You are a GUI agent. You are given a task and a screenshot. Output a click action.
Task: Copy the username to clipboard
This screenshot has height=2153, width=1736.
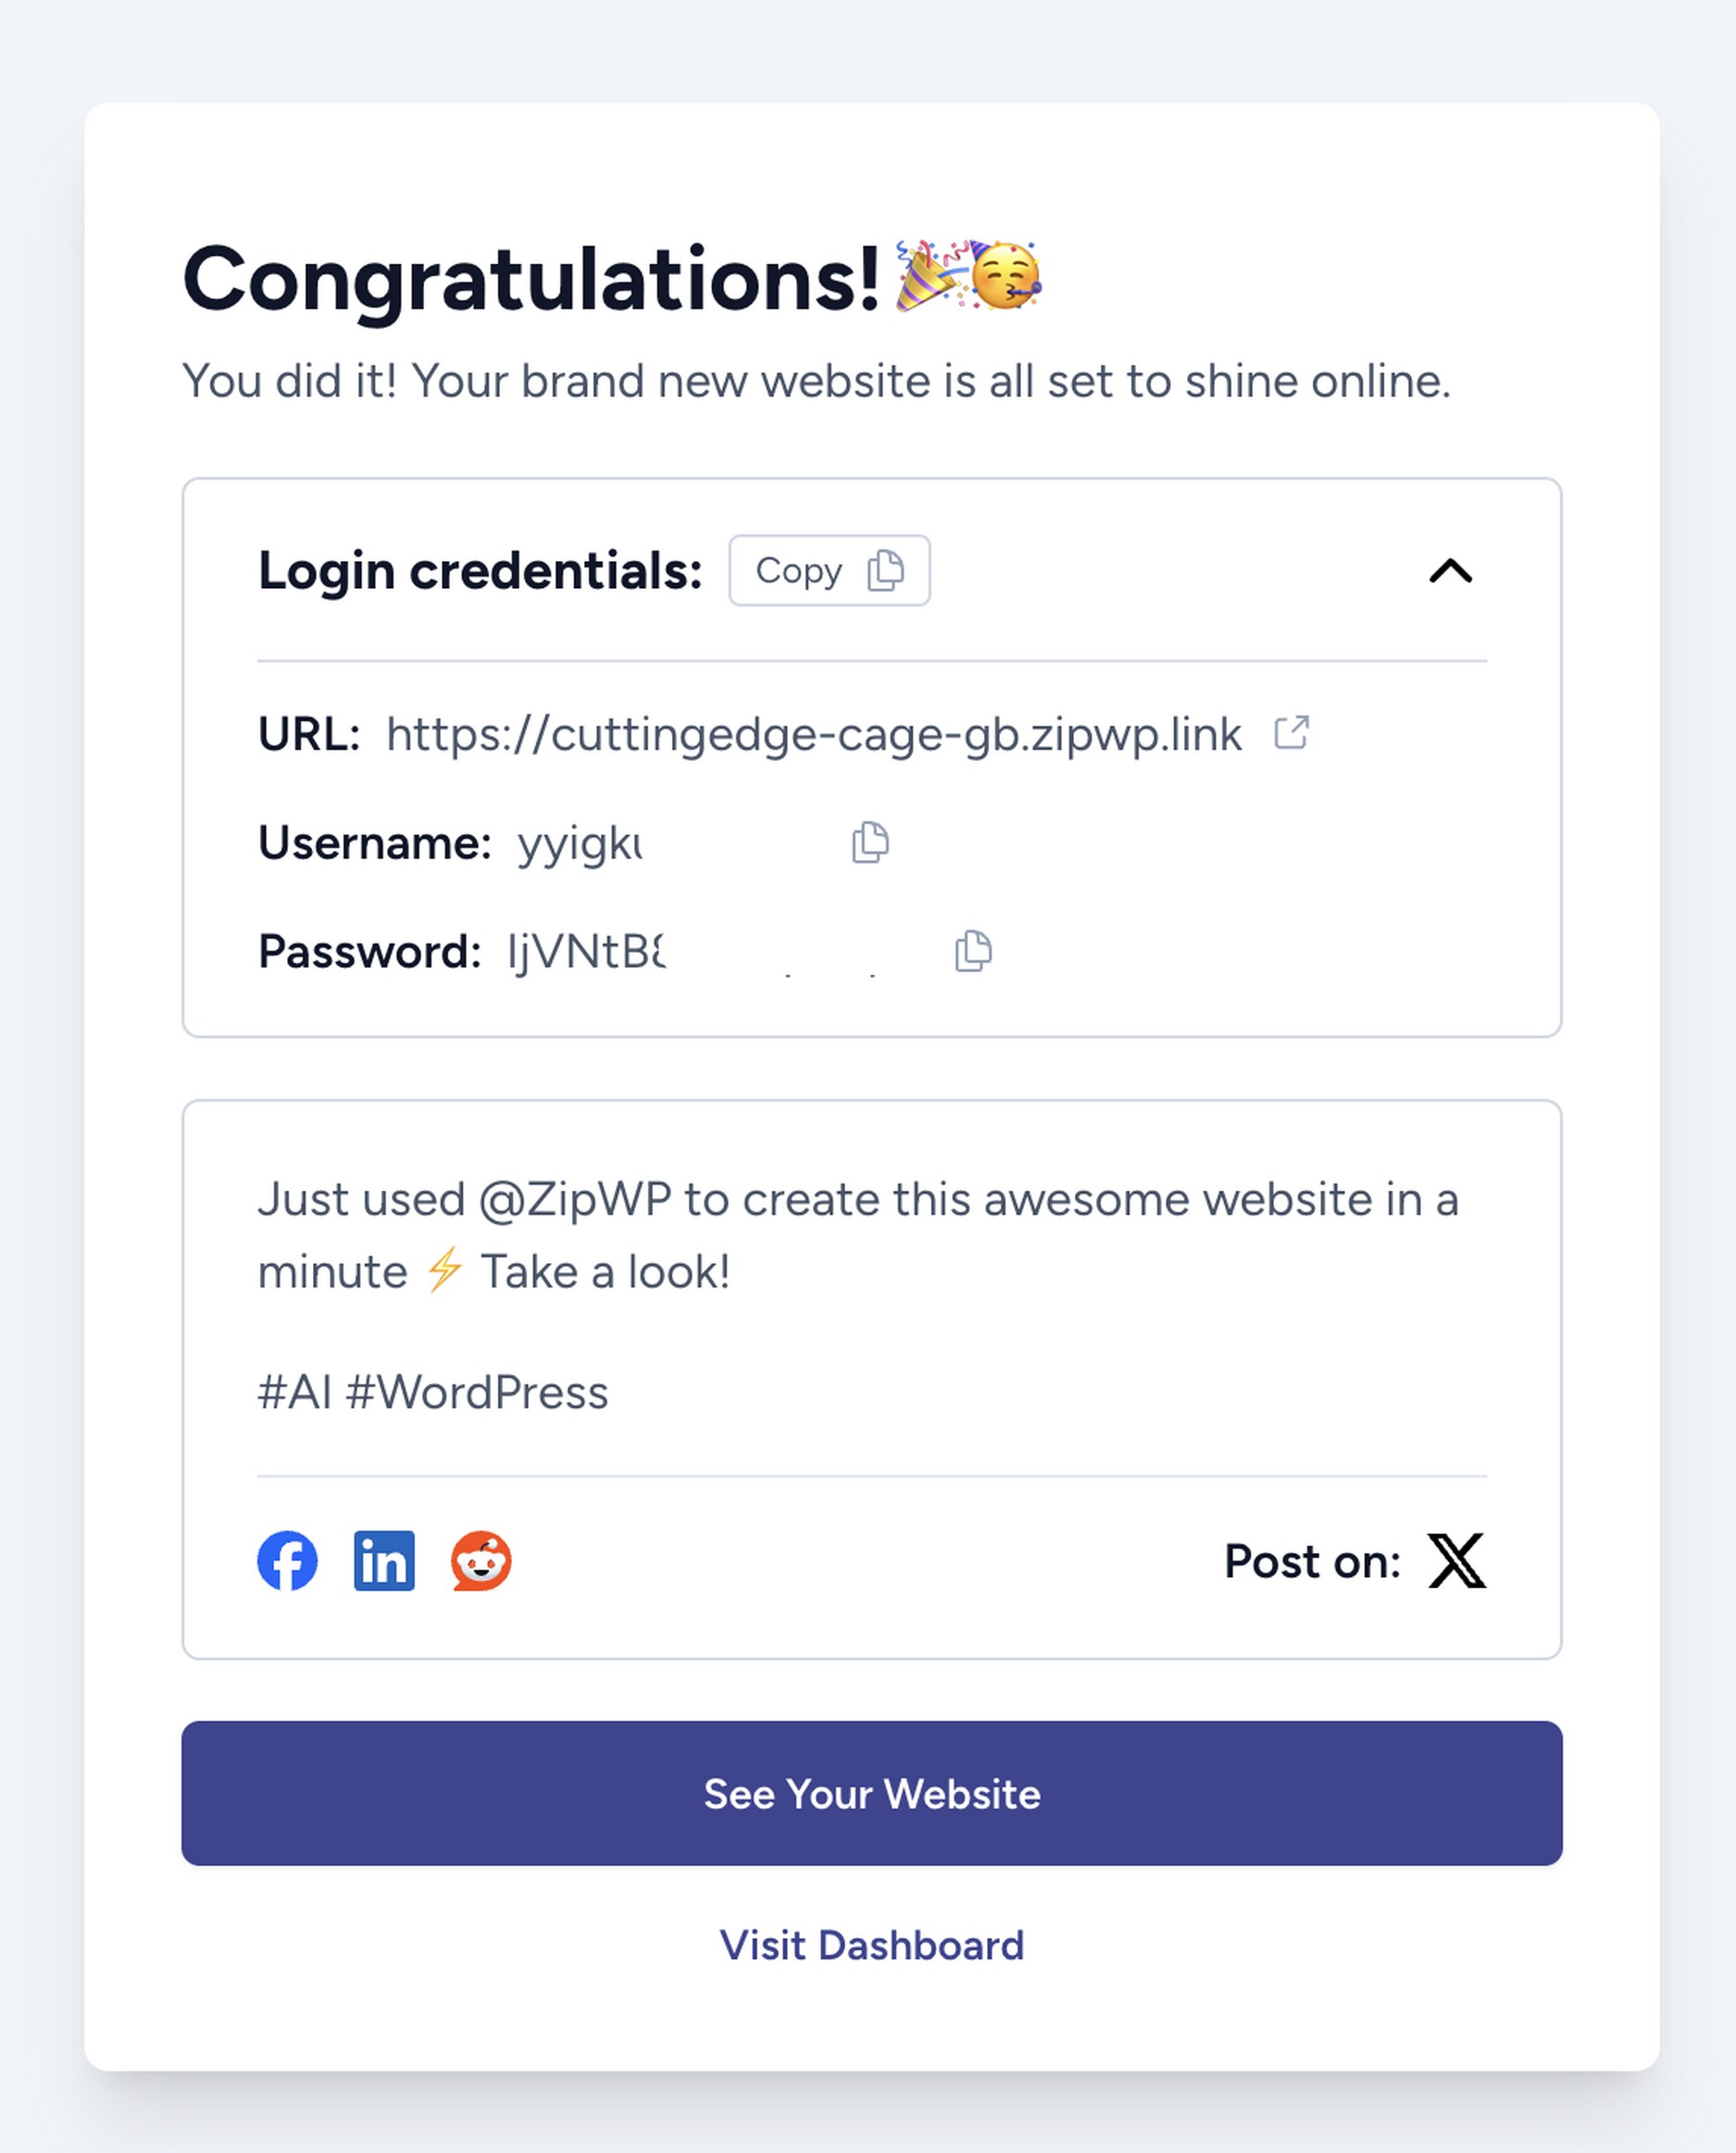(871, 843)
